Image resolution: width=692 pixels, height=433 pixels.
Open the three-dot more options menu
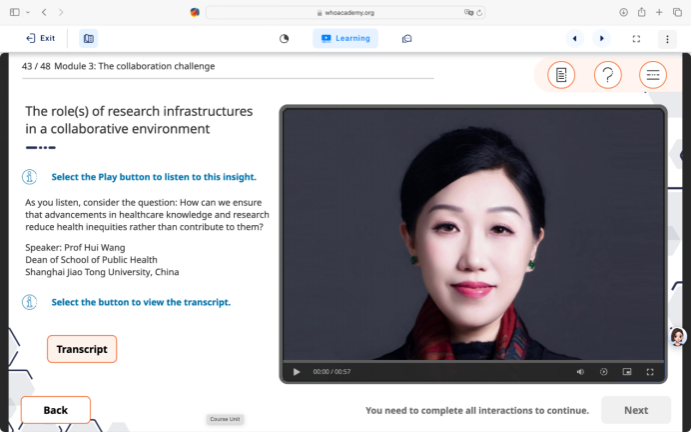[667, 38]
